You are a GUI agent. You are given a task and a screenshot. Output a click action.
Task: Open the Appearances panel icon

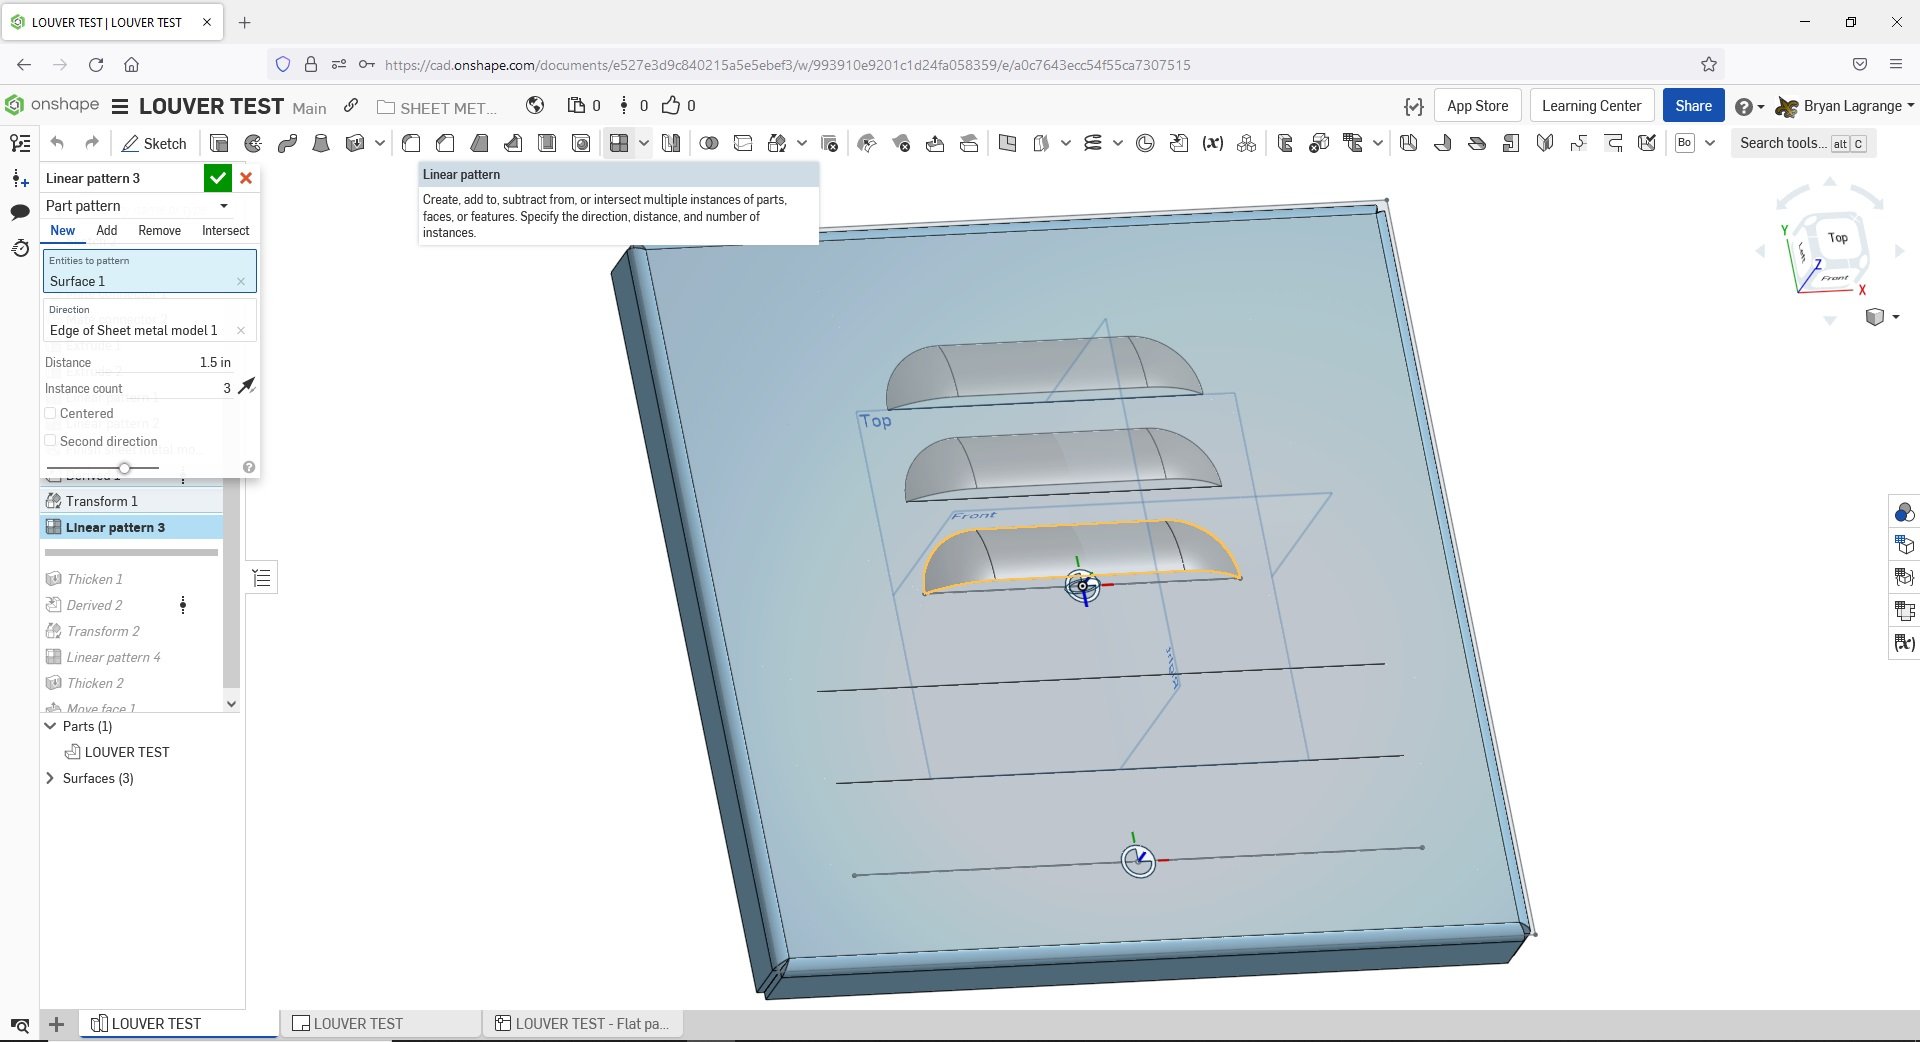pyautogui.click(x=1904, y=512)
